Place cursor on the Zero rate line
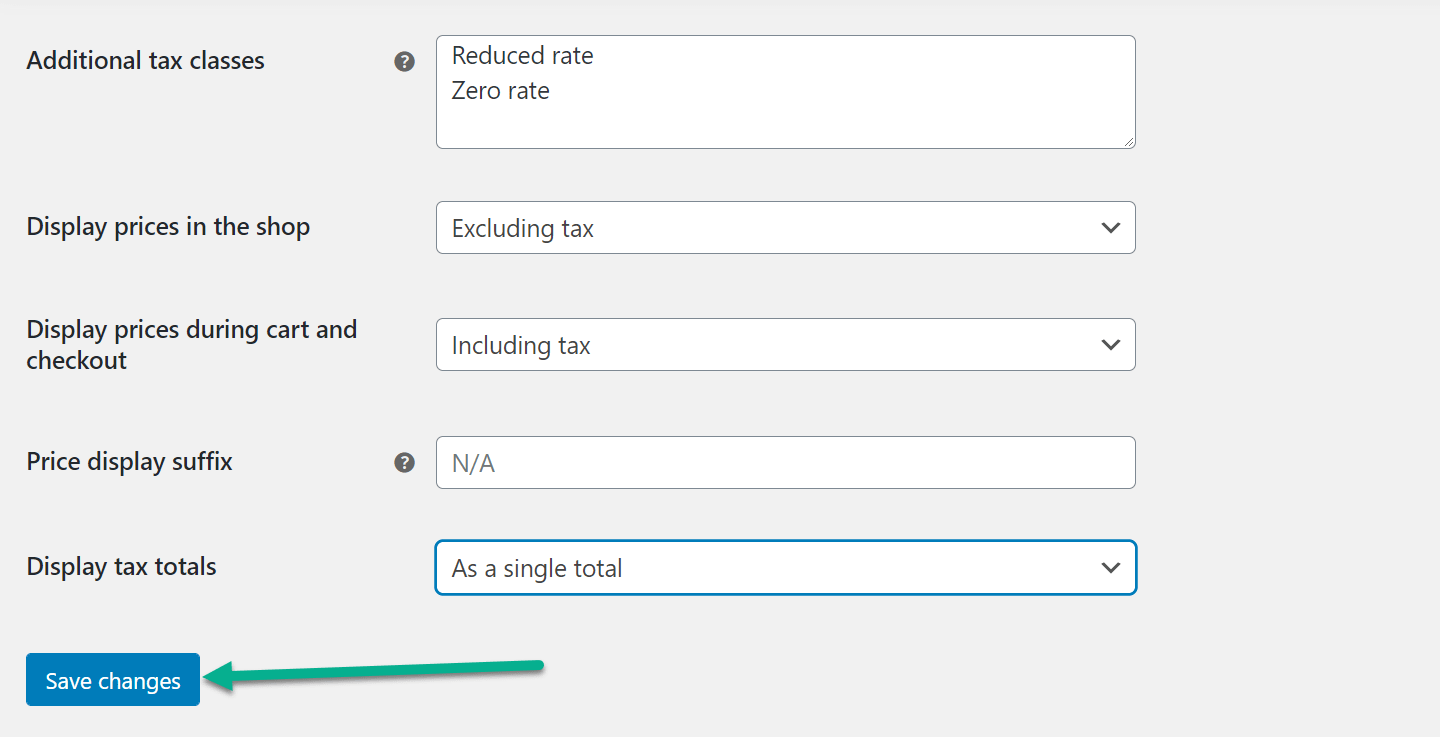This screenshot has height=737, width=1440. pyautogui.click(x=501, y=91)
